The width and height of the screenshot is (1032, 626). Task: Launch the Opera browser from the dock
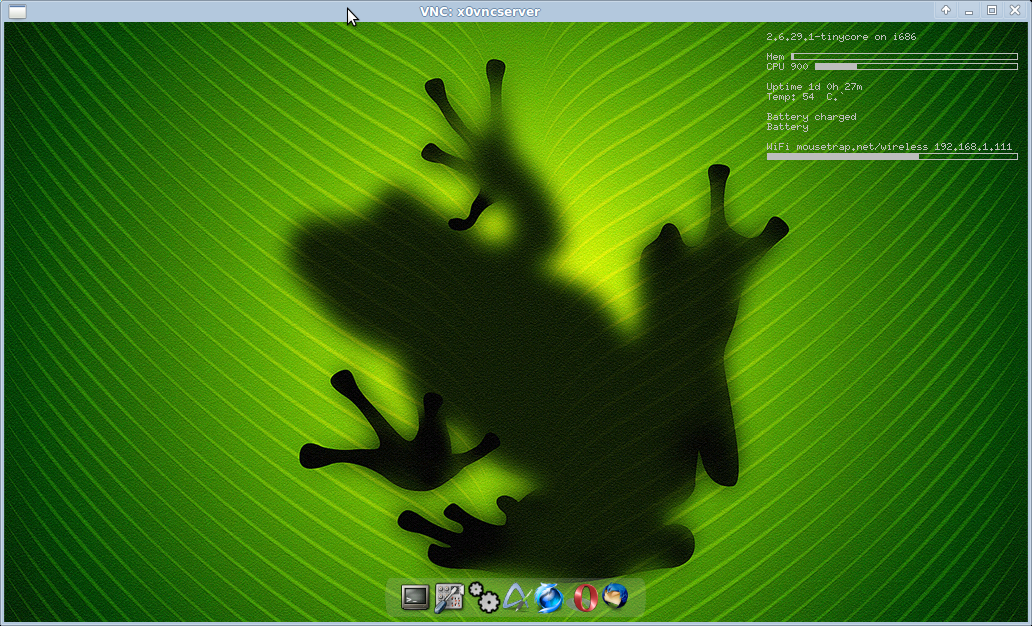click(584, 598)
